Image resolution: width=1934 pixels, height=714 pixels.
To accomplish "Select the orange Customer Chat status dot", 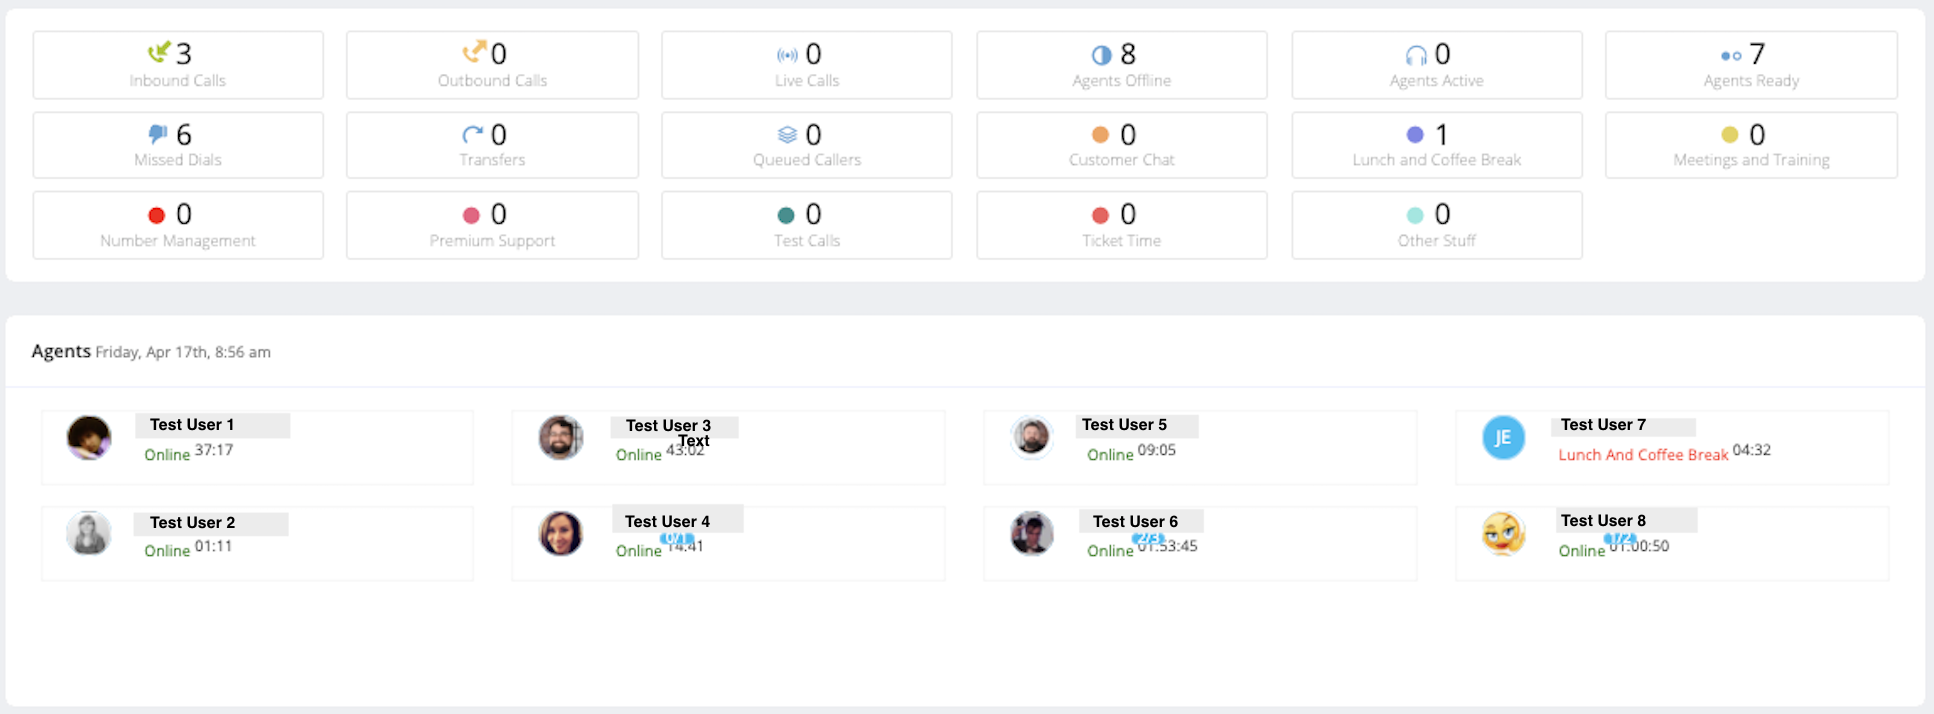I will (1100, 134).
